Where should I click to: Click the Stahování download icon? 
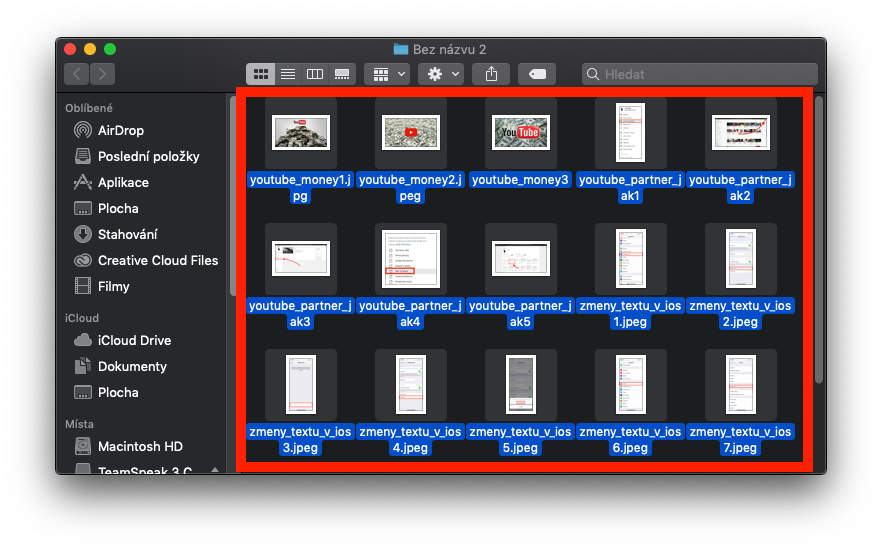pyautogui.click(x=83, y=234)
